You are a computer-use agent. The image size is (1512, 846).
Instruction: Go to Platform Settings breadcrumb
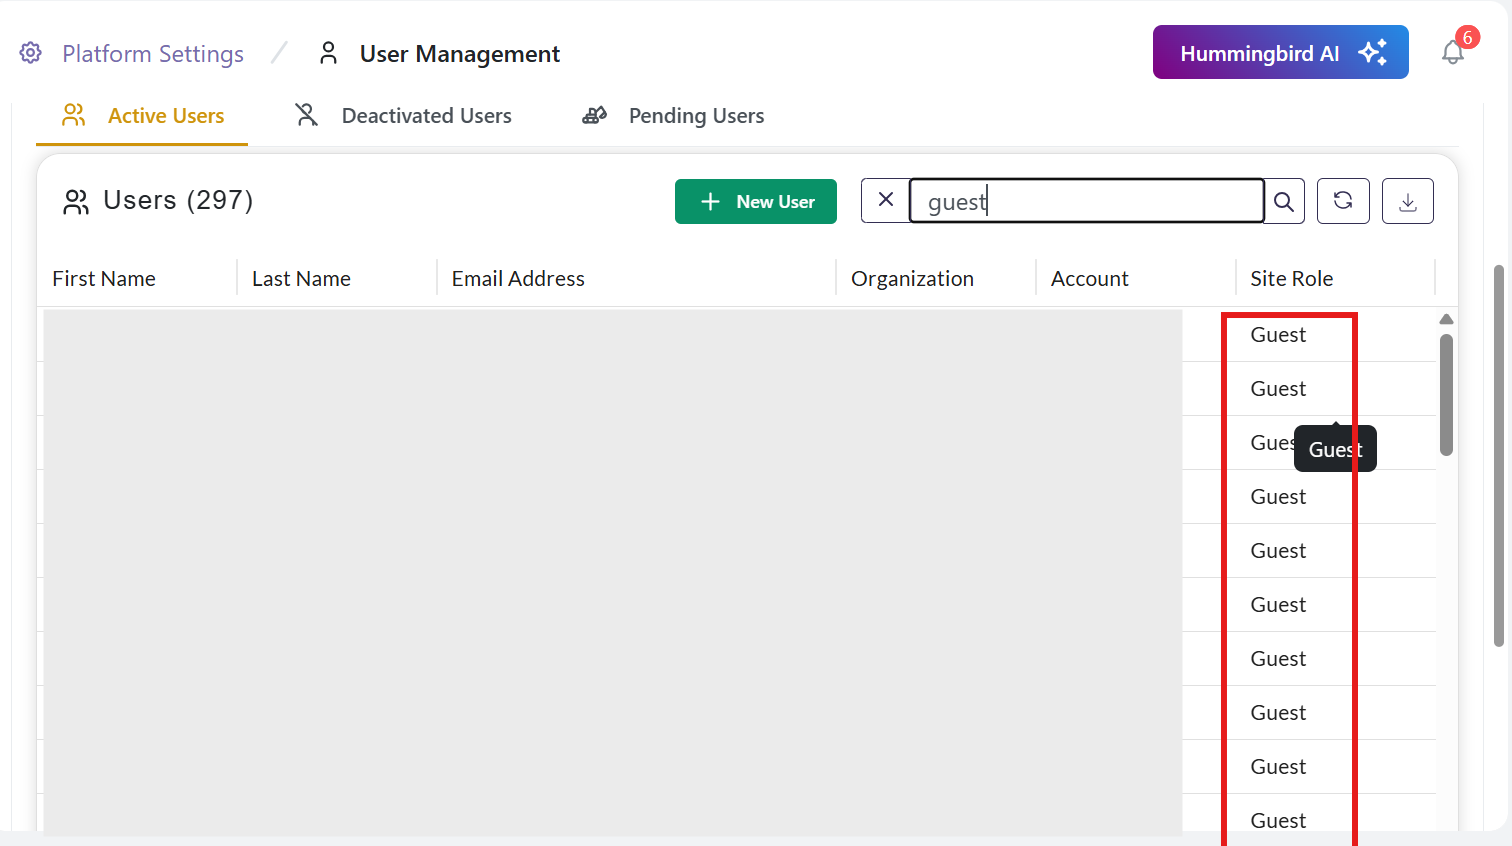(x=152, y=54)
